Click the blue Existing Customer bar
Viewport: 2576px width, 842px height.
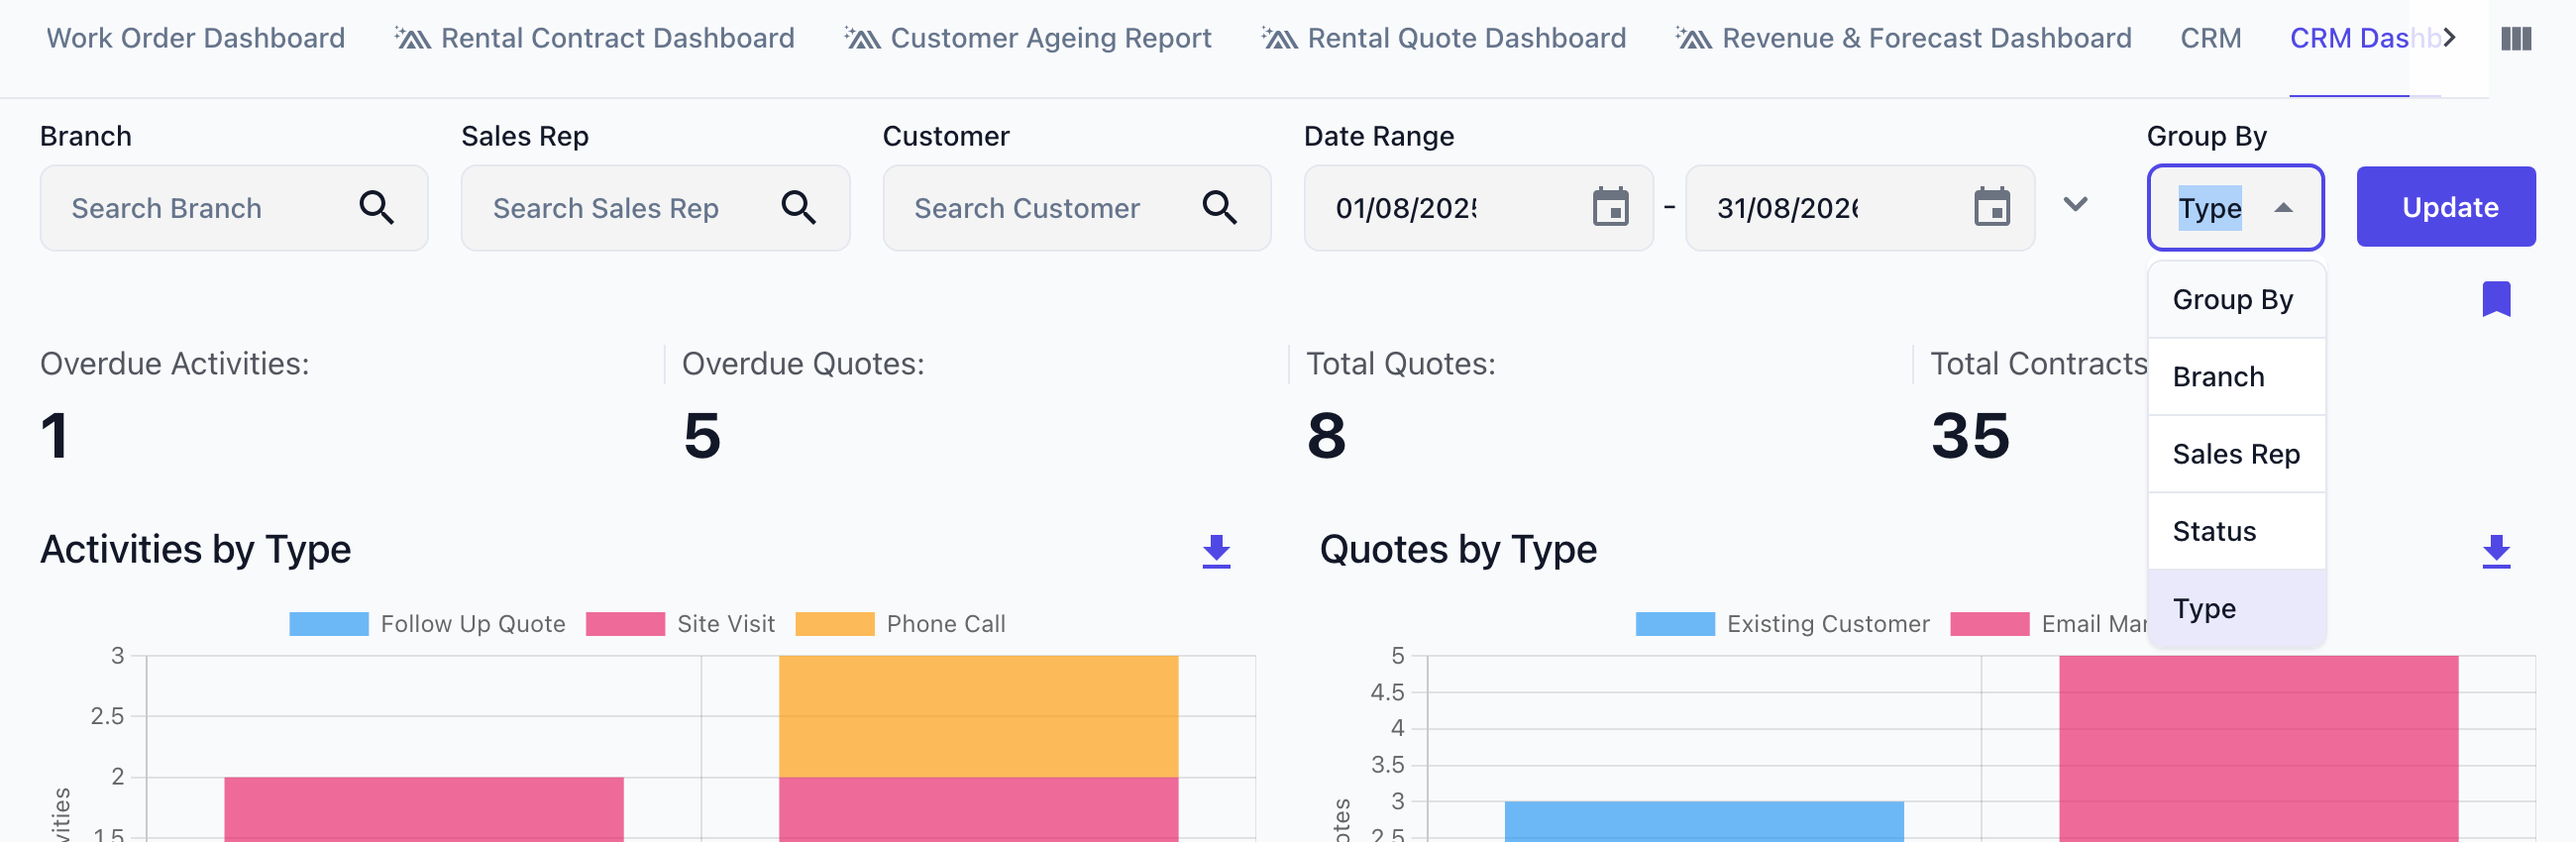1704,821
